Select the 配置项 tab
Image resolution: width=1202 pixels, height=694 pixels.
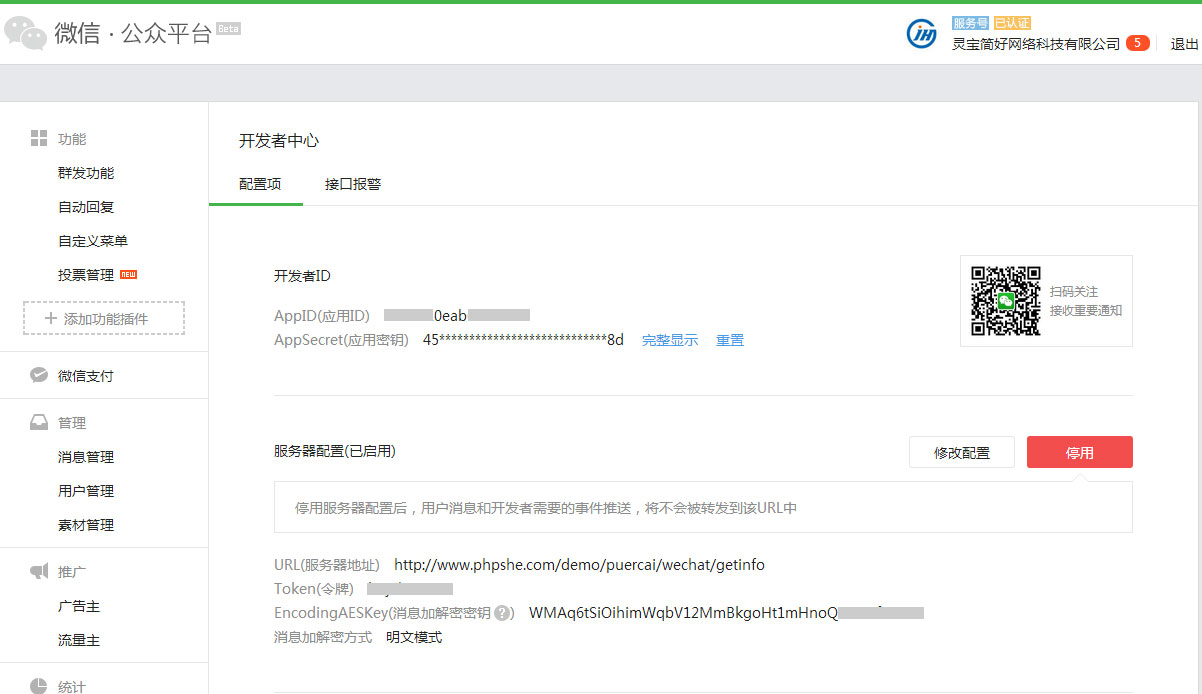click(259, 184)
